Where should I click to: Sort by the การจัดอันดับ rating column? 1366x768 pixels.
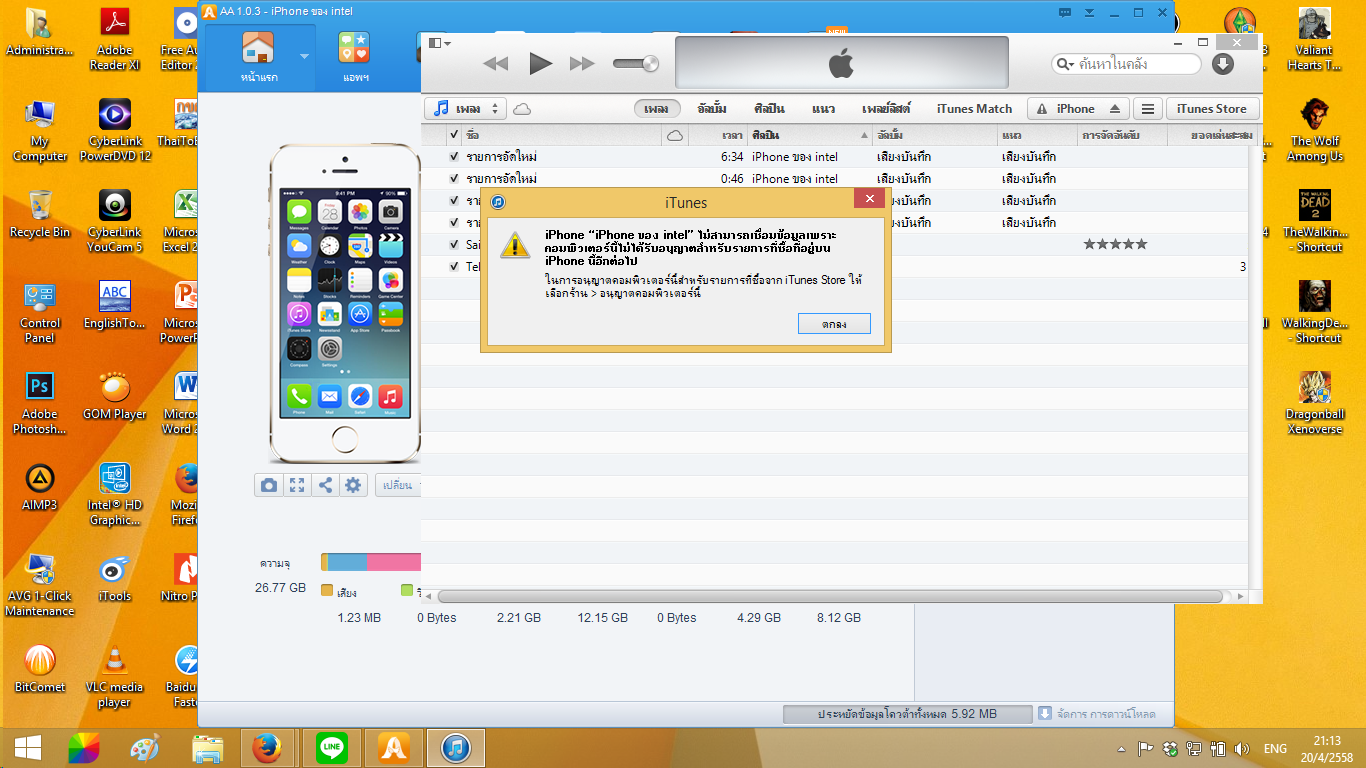click(1122, 135)
